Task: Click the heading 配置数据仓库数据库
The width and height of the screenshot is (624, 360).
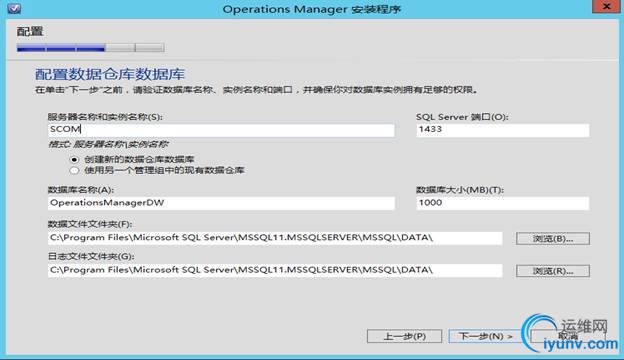Action: (x=110, y=74)
